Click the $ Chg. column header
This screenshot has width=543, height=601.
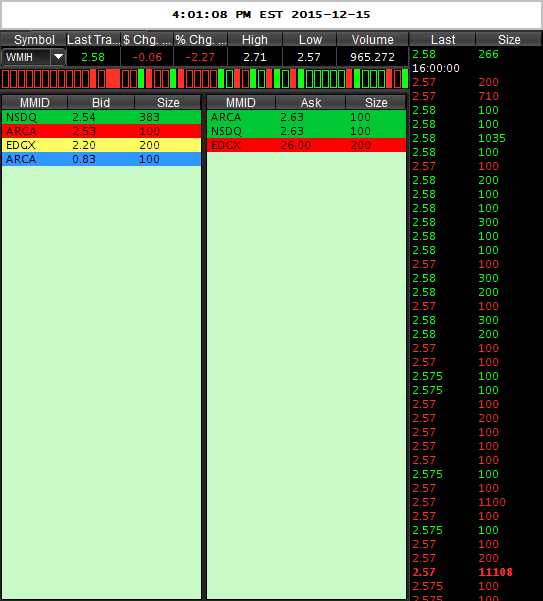(147, 39)
